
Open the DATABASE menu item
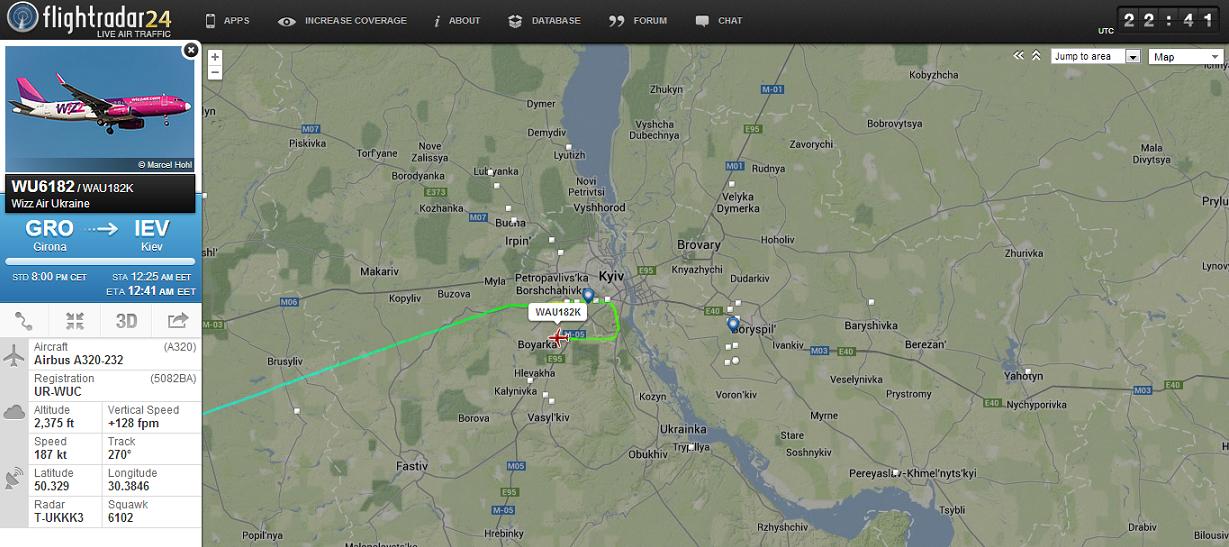[x=544, y=21]
